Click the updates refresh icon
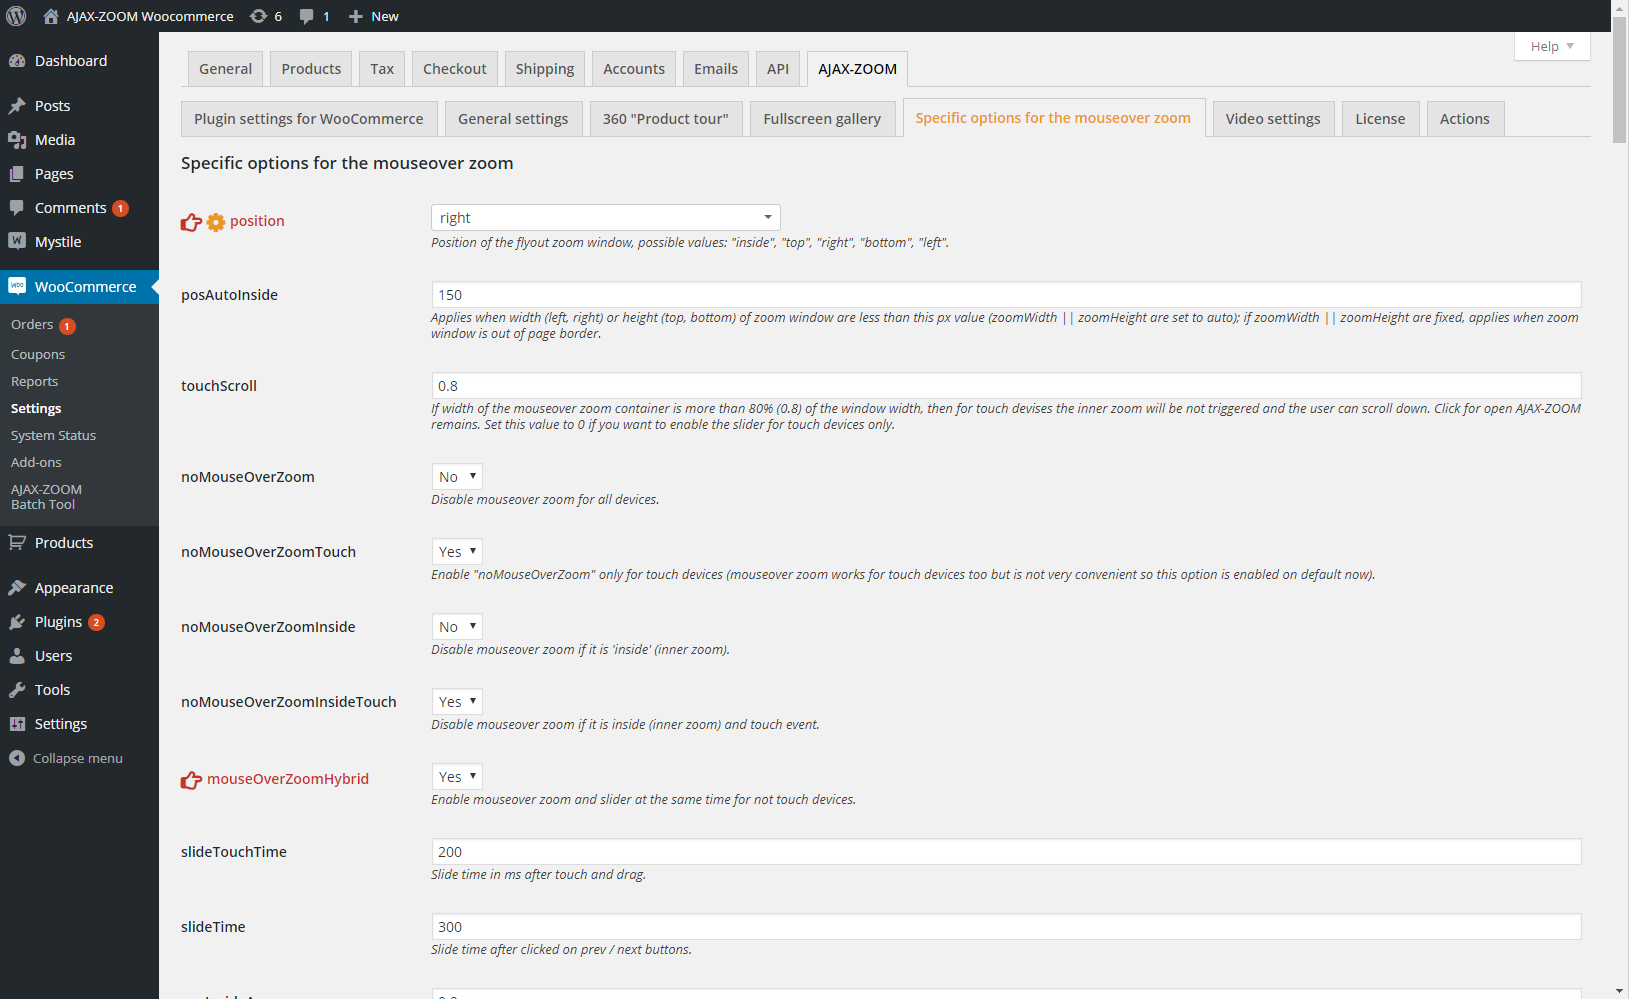This screenshot has width=1629, height=999. tap(258, 16)
